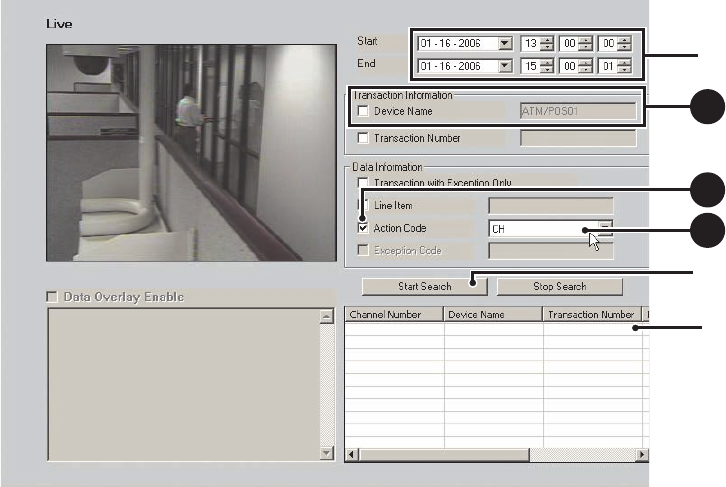Sort by Channel Number column header
The height and width of the screenshot is (487, 726).
click(x=394, y=314)
